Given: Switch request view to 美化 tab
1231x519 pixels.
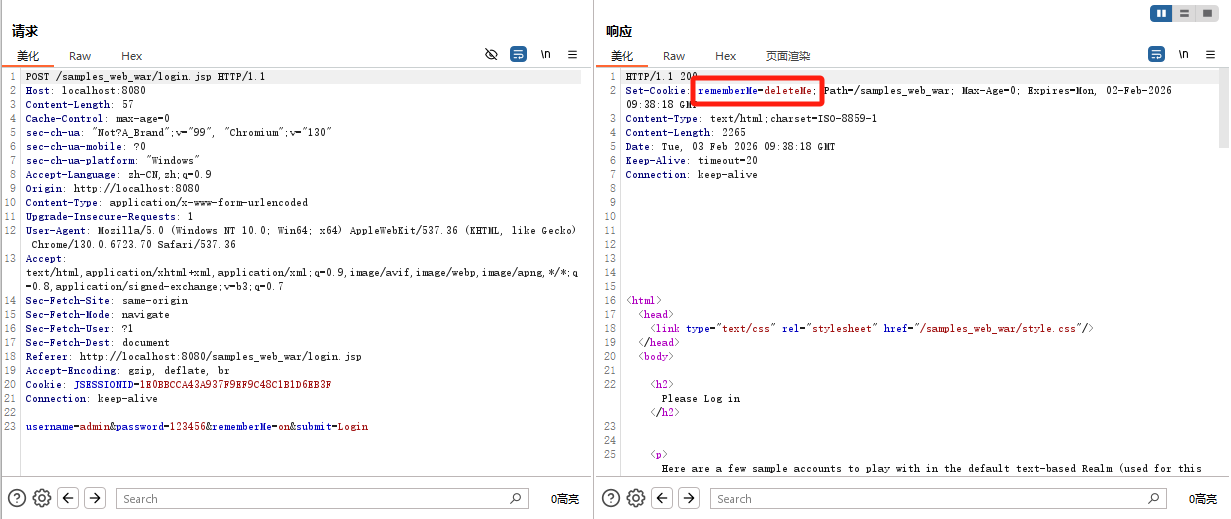Looking at the screenshot, I should coord(28,56).
